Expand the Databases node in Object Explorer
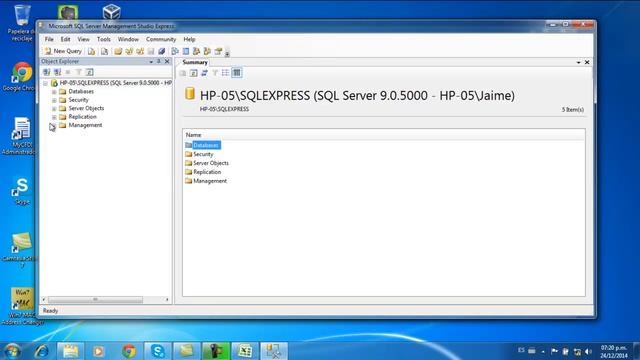This screenshot has width=640, height=360. (x=54, y=92)
